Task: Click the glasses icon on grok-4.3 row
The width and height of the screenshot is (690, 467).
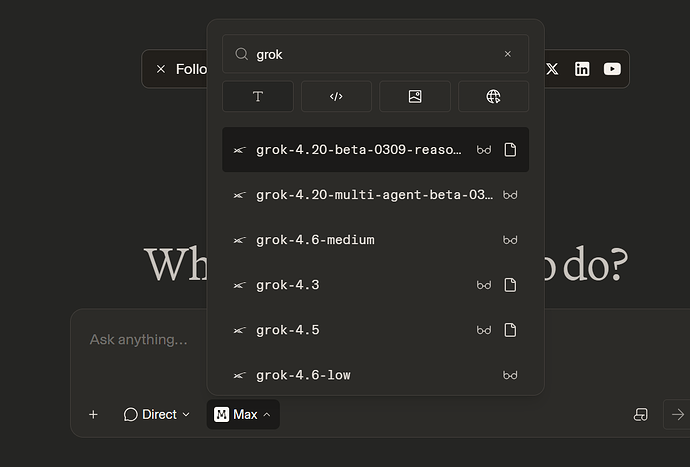Action: coord(484,285)
